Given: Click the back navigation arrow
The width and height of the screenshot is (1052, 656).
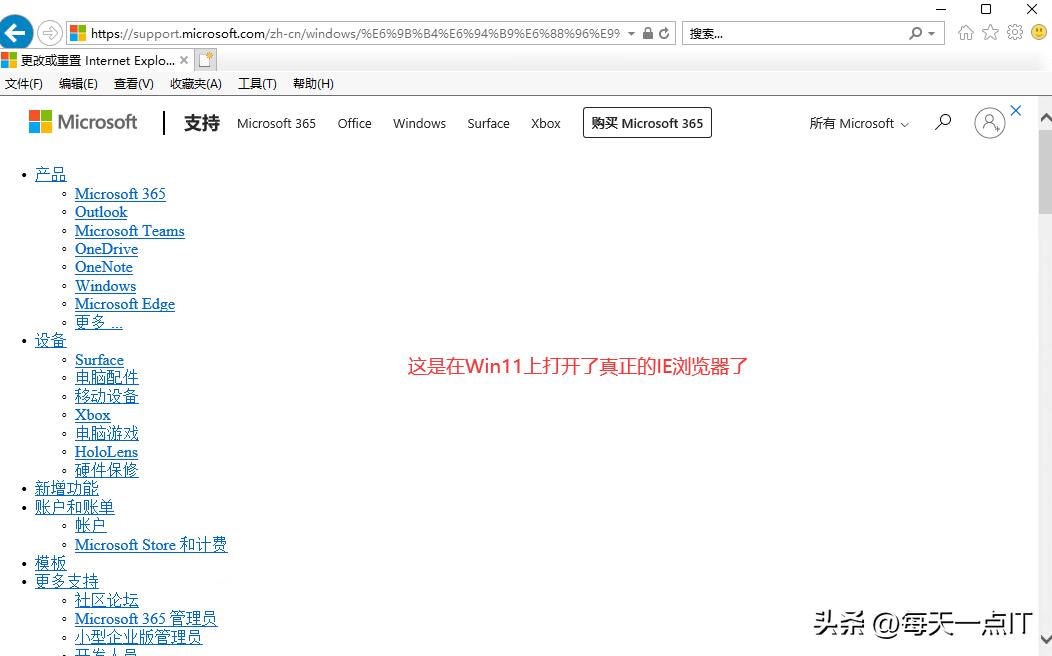Looking at the screenshot, I should pyautogui.click(x=16, y=32).
